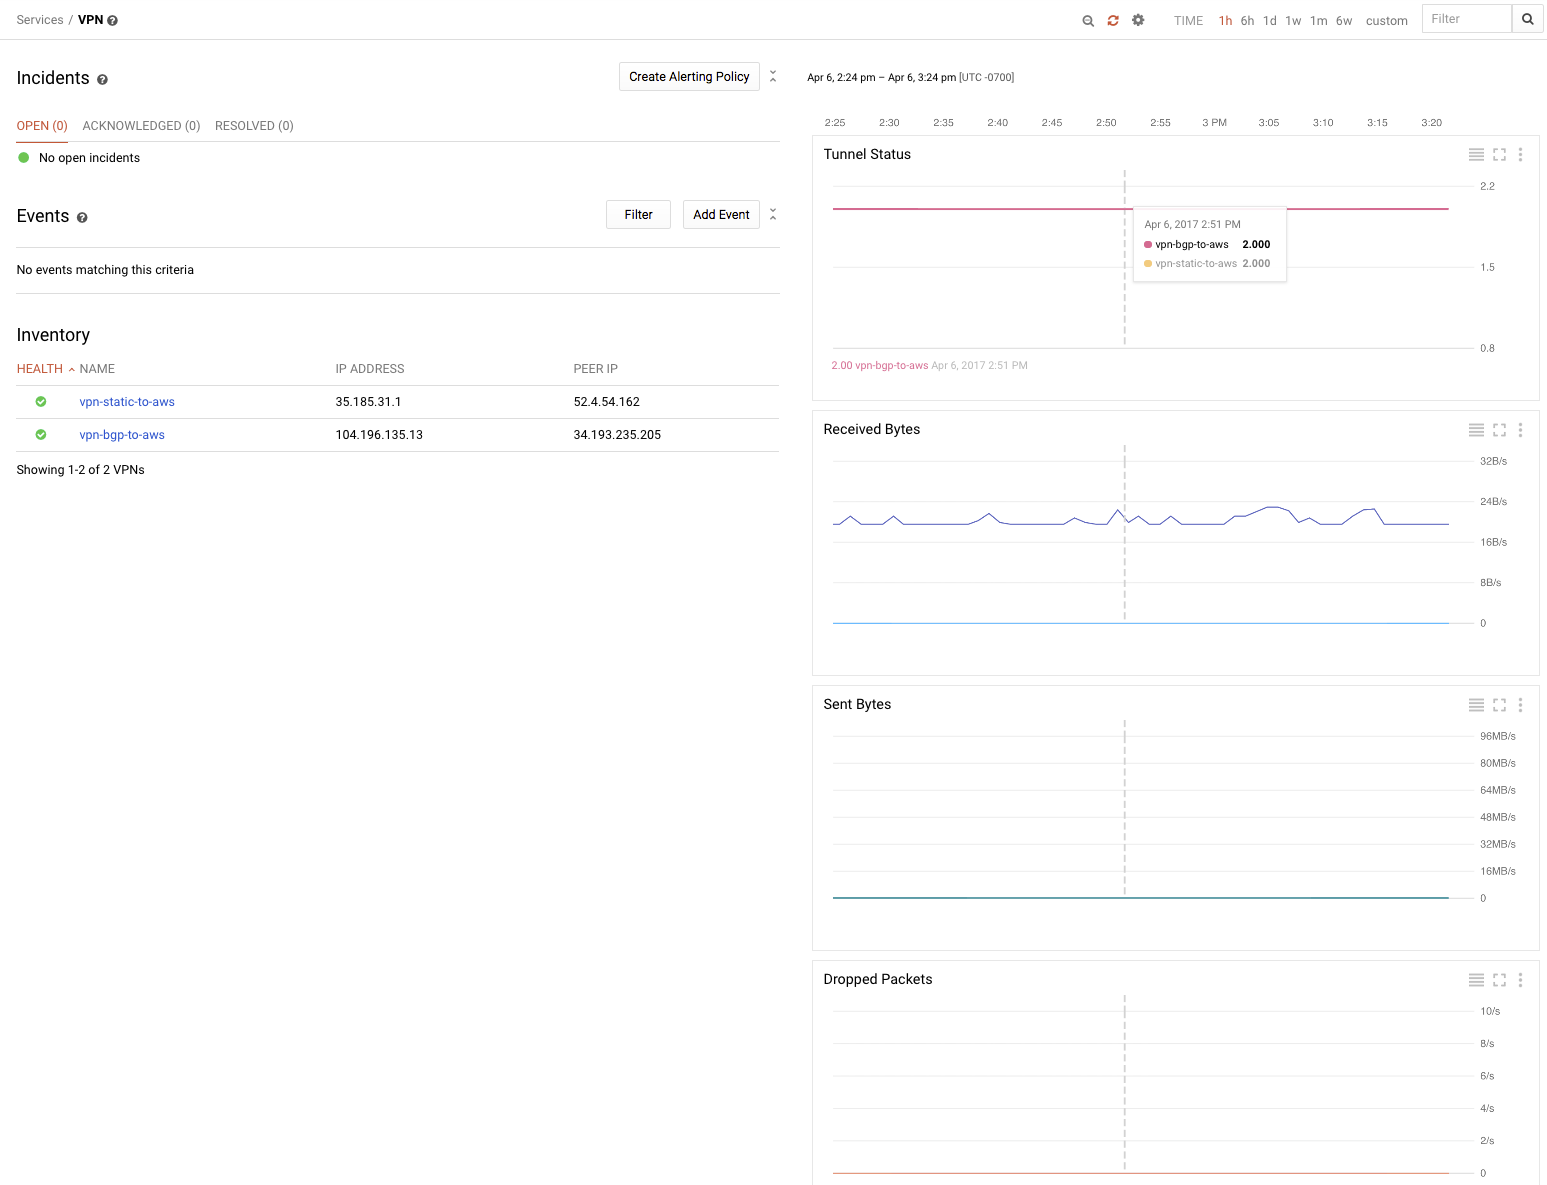The image size is (1547, 1185).
Task: Click the top-right Filter input field
Action: 1466,19
